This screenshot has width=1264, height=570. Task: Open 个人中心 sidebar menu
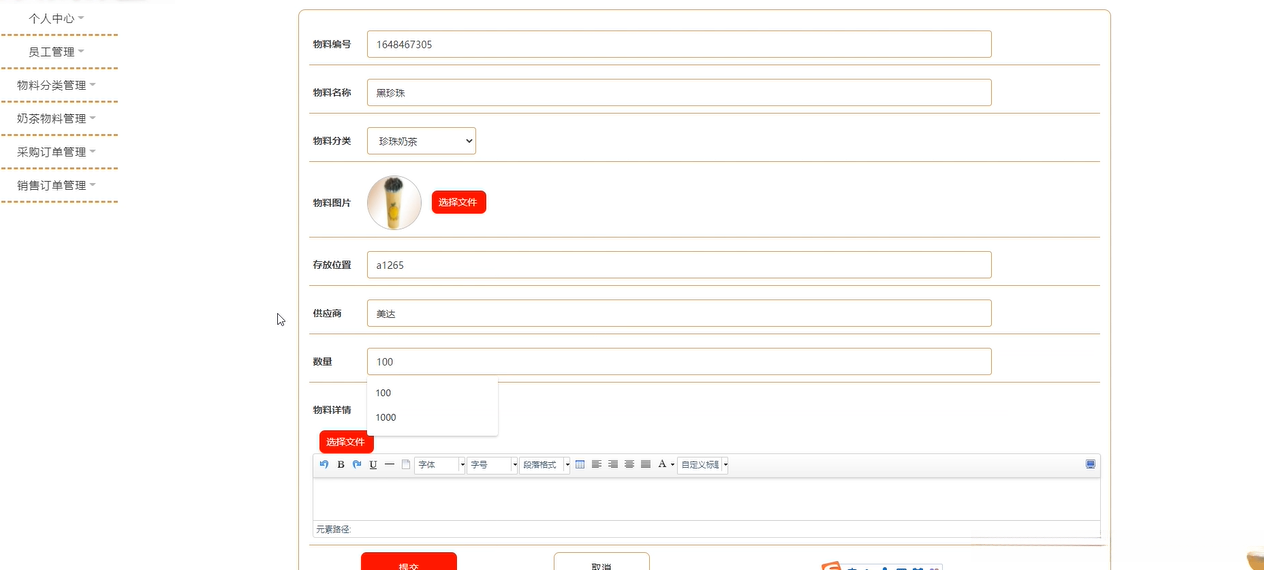57,18
